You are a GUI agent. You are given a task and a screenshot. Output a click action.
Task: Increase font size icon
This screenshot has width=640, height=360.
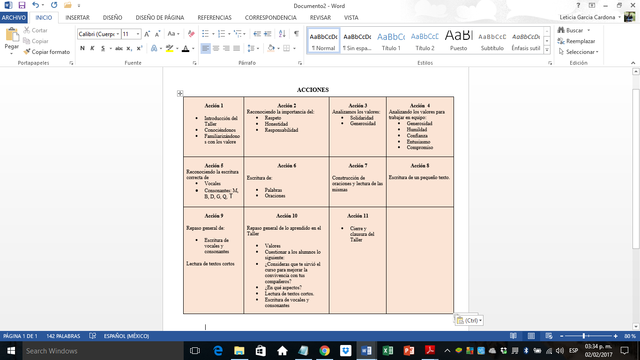tap(147, 34)
